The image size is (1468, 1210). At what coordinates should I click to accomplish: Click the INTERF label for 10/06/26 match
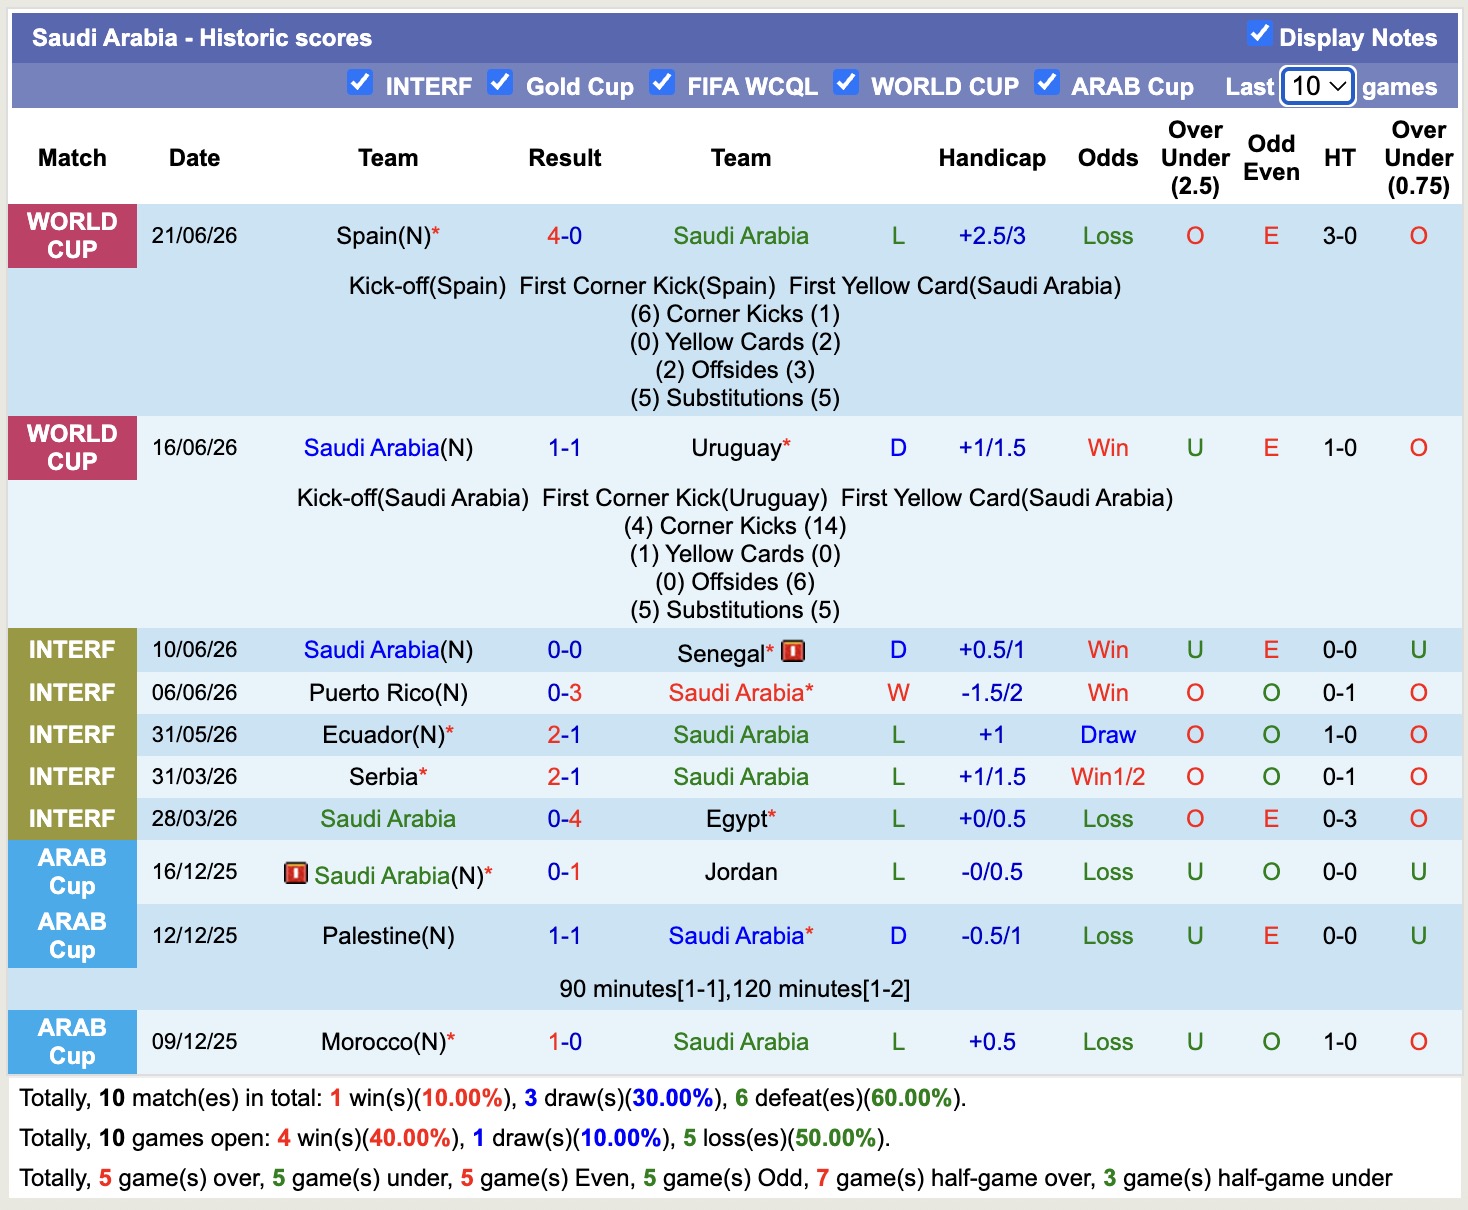tap(72, 650)
